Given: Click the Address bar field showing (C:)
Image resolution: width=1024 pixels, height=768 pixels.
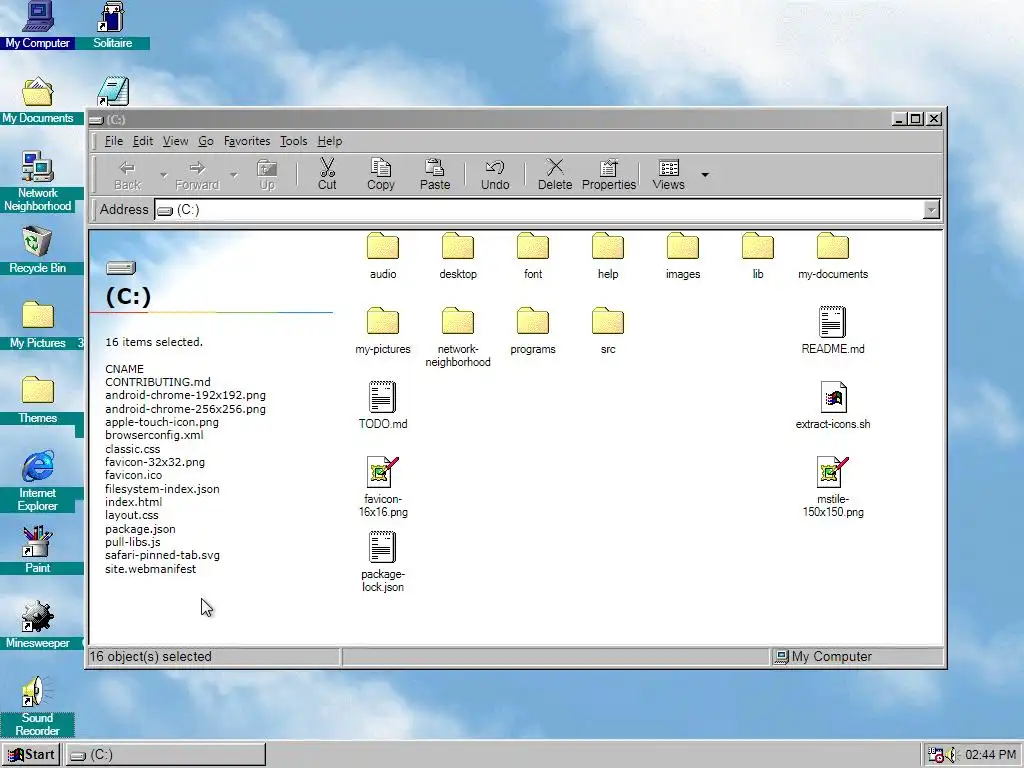Looking at the screenshot, I should tap(539, 210).
